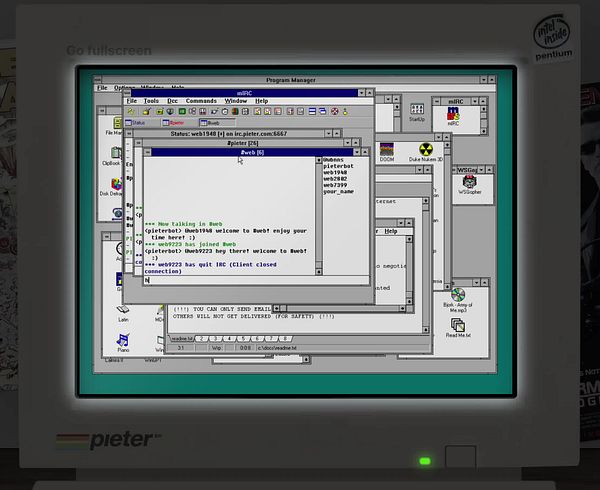Image resolution: width=600 pixels, height=490 pixels.
Task: Select the ClipBook icon in Program Manager
Action: coord(113,156)
